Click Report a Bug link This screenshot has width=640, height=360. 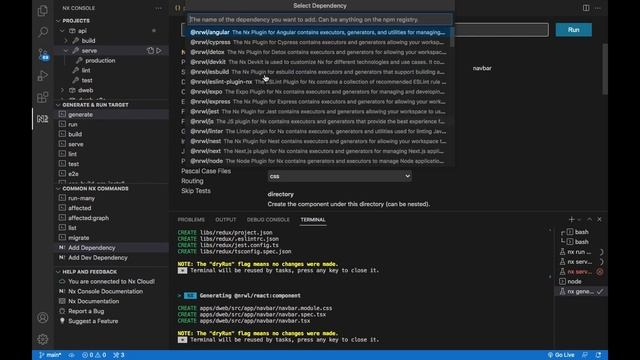point(86,311)
